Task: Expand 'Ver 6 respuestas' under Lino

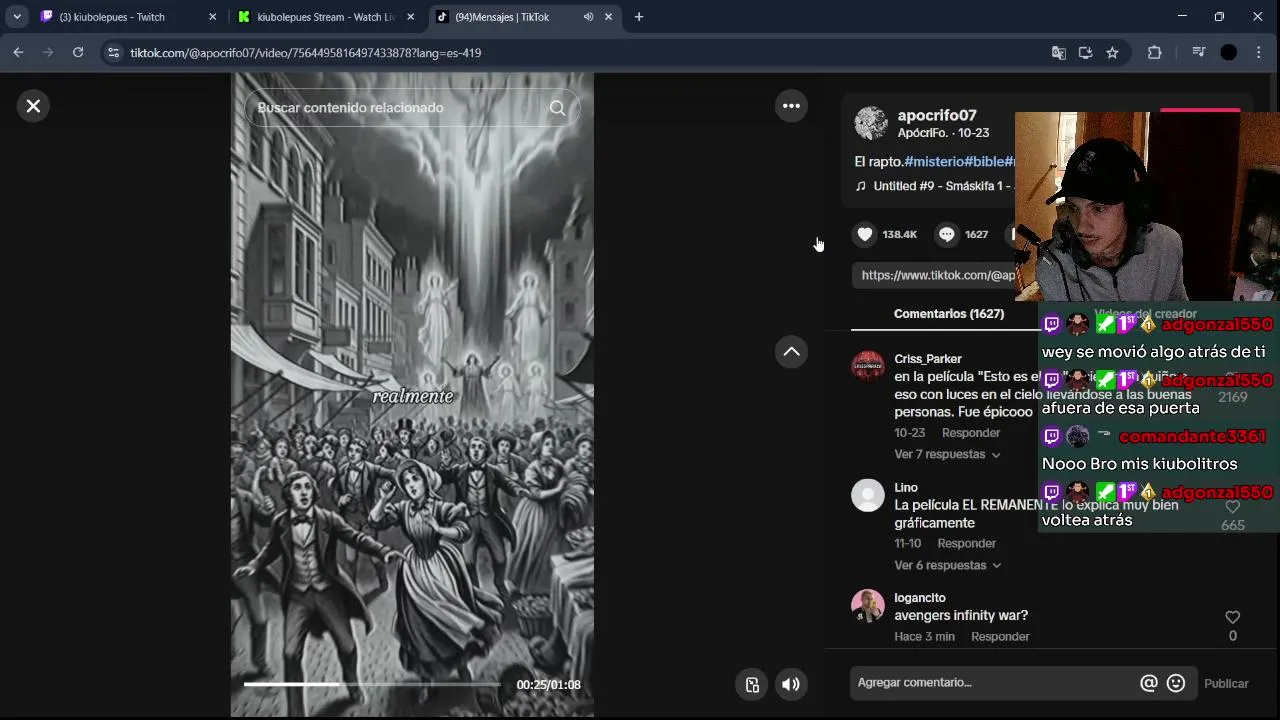Action: (946, 565)
